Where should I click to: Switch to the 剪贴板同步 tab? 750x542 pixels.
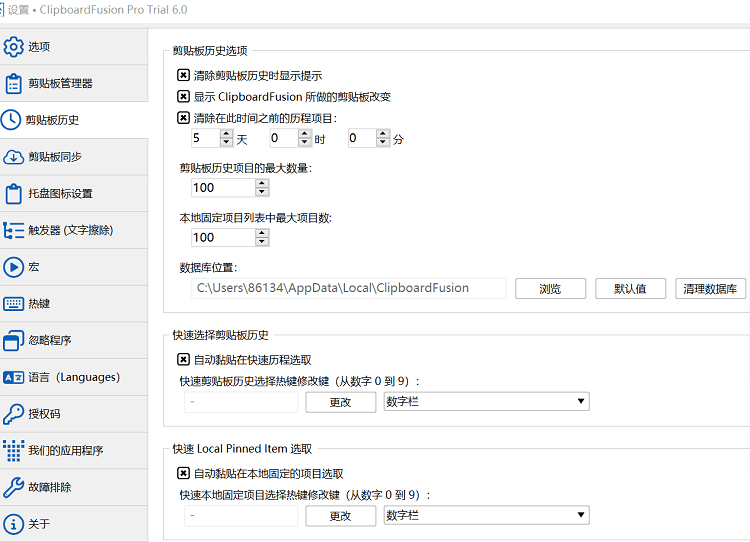pyautogui.click(x=74, y=157)
